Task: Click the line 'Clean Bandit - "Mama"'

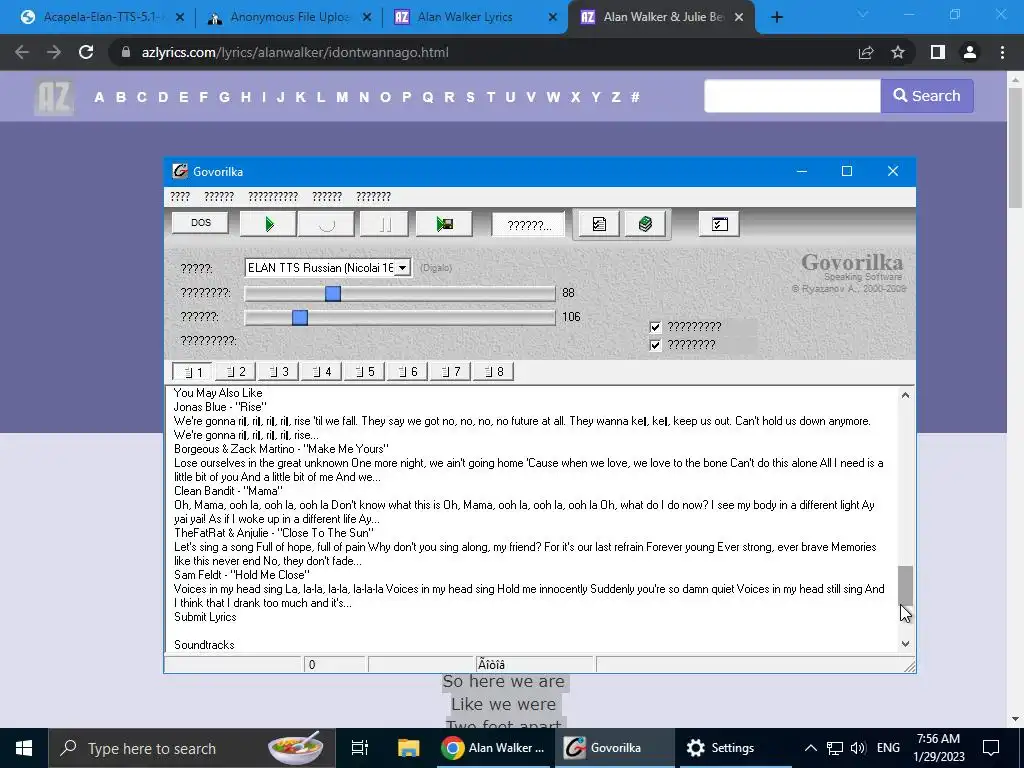Action: pyautogui.click(x=229, y=491)
